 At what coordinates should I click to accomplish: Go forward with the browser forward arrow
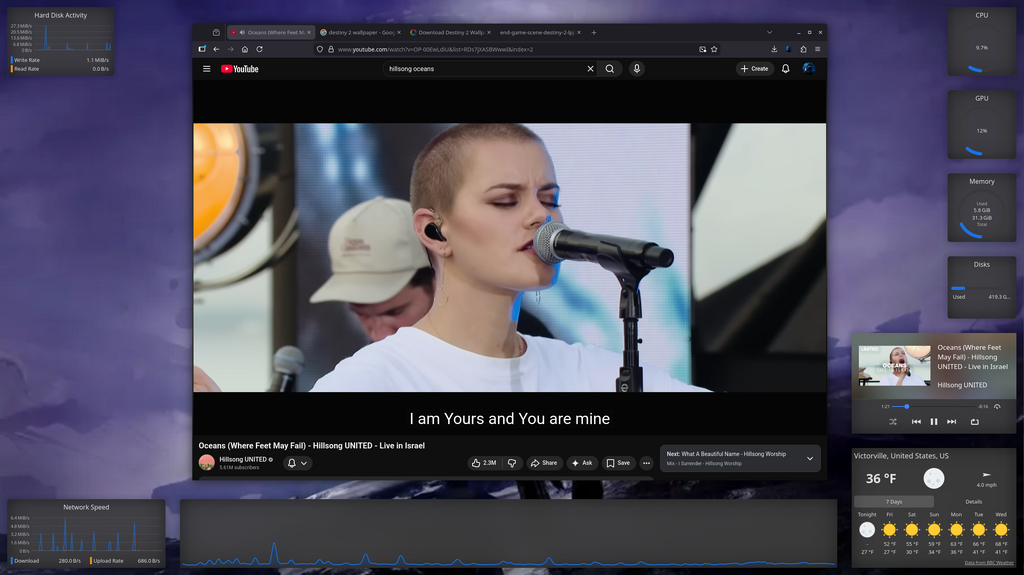pyautogui.click(x=231, y=49)
